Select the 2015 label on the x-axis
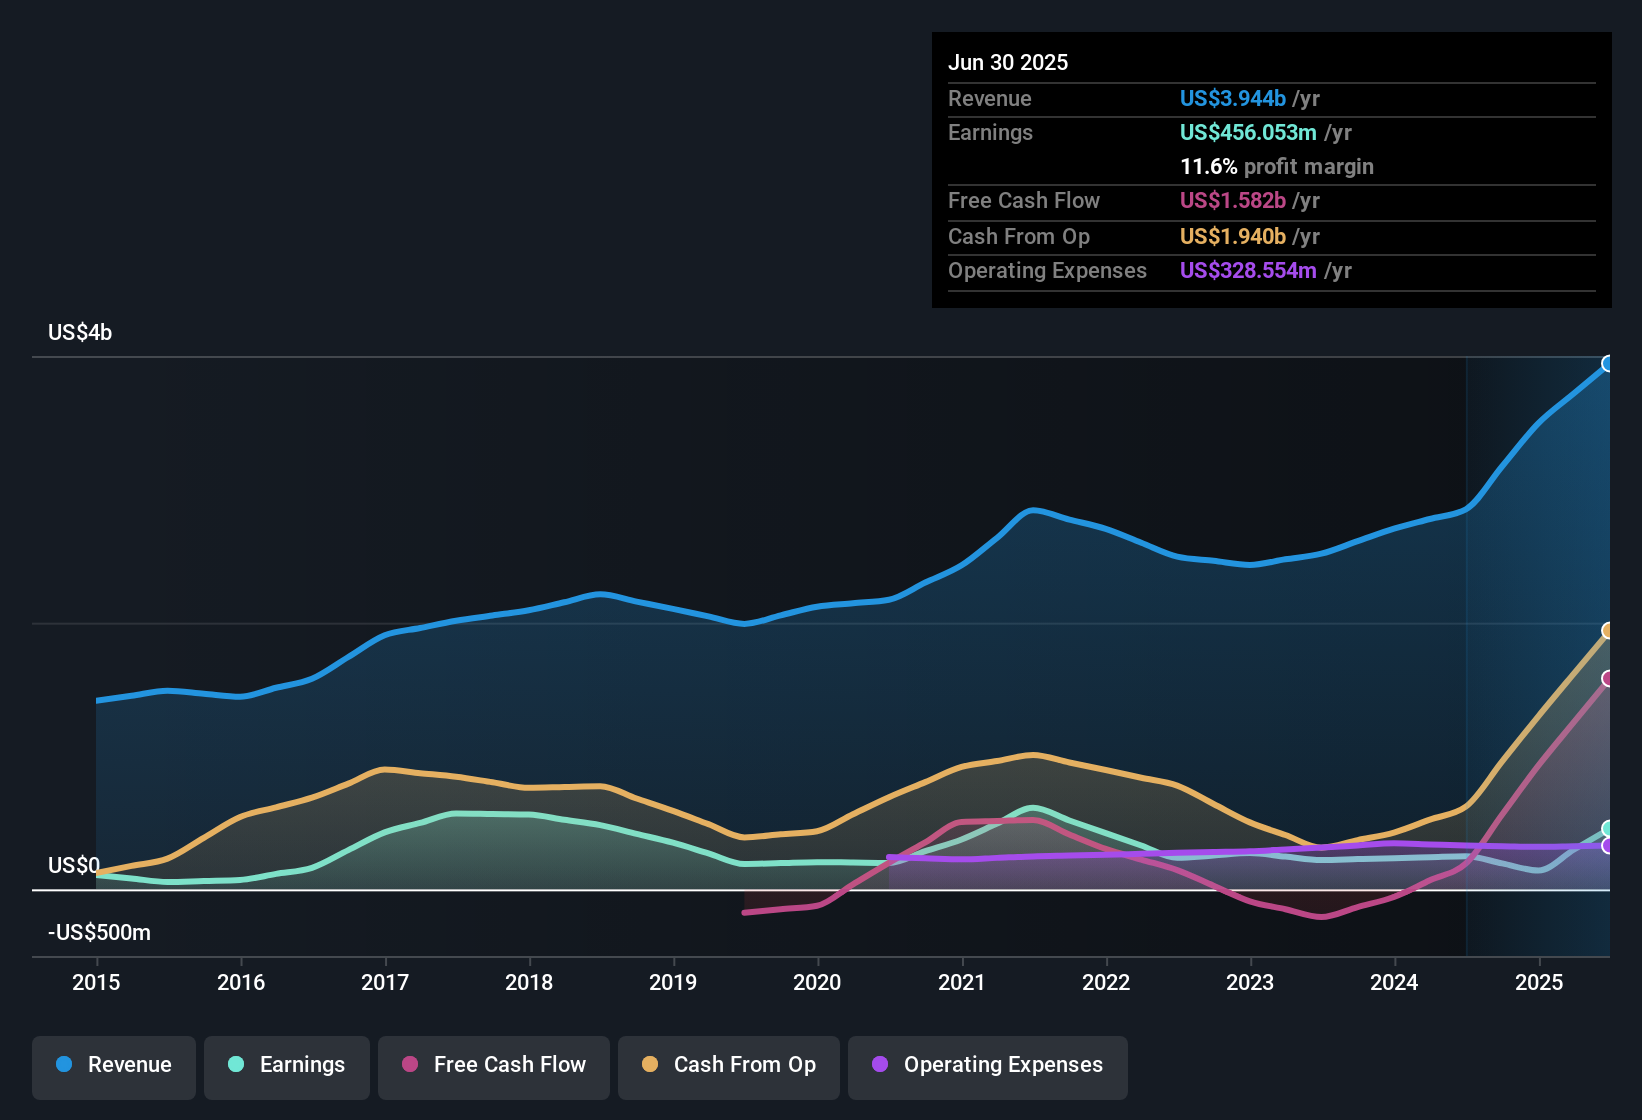The height and width of the screenshot is (1120, 1642). (x=96, y=983)
